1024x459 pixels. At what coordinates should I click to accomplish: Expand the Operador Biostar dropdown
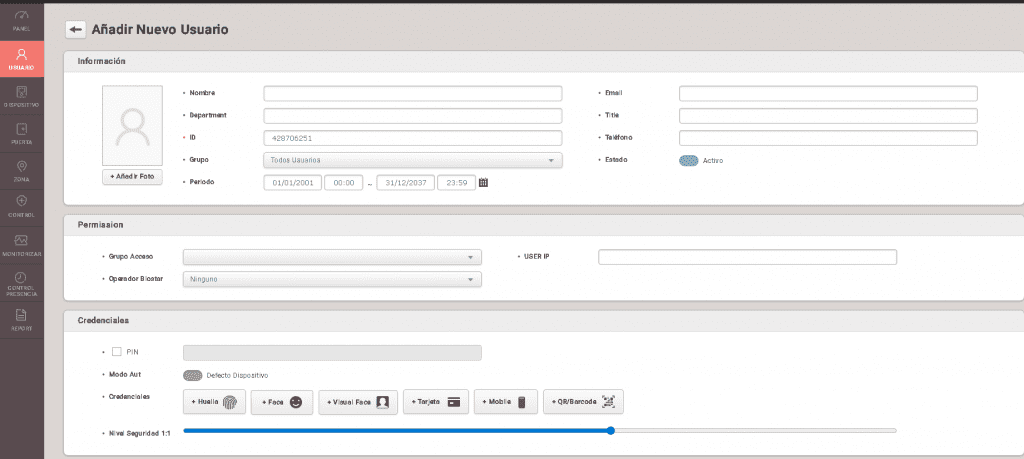coord(332,279)
